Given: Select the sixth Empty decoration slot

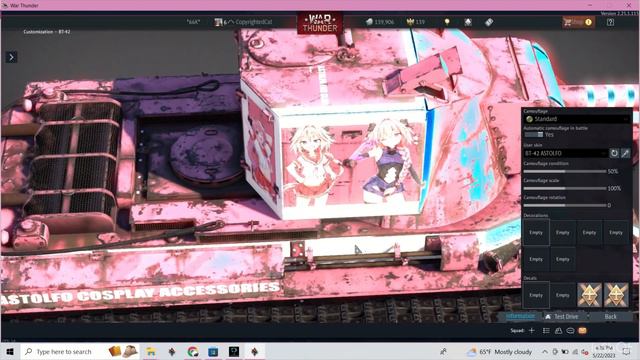Looking at the screenshot, I should 562,259.
